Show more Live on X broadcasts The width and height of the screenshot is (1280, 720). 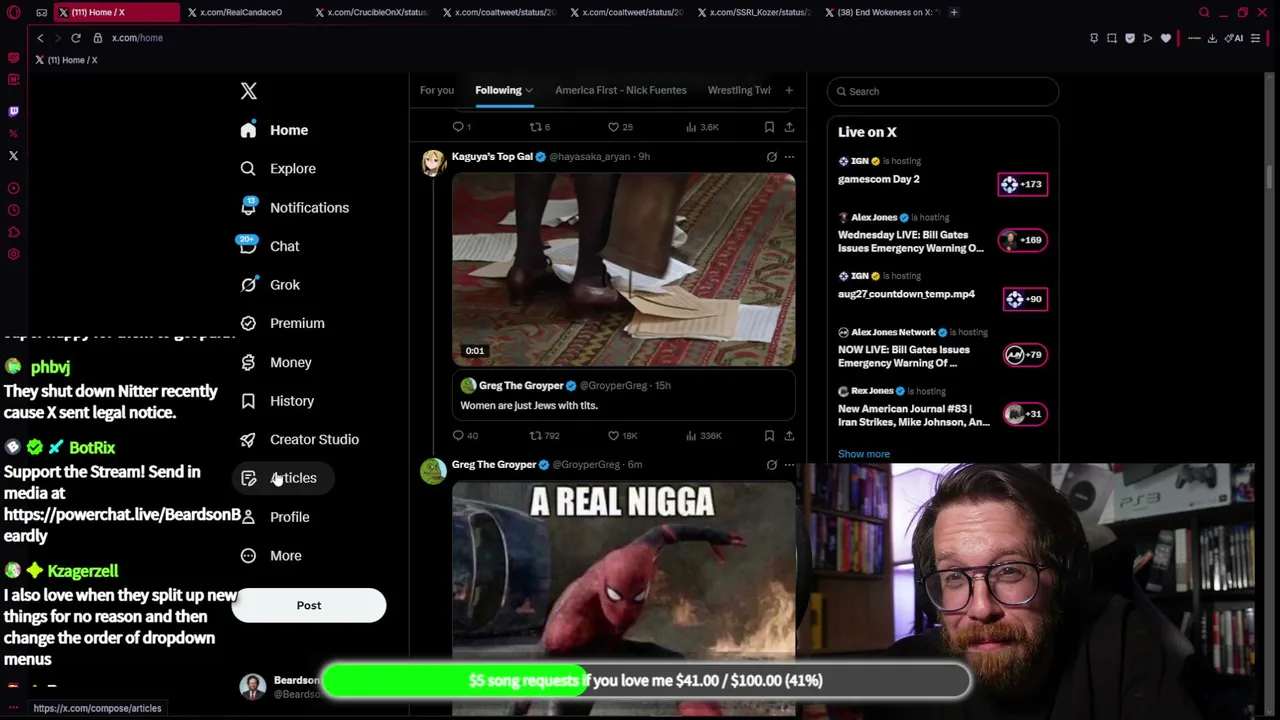tap(864, 454)
